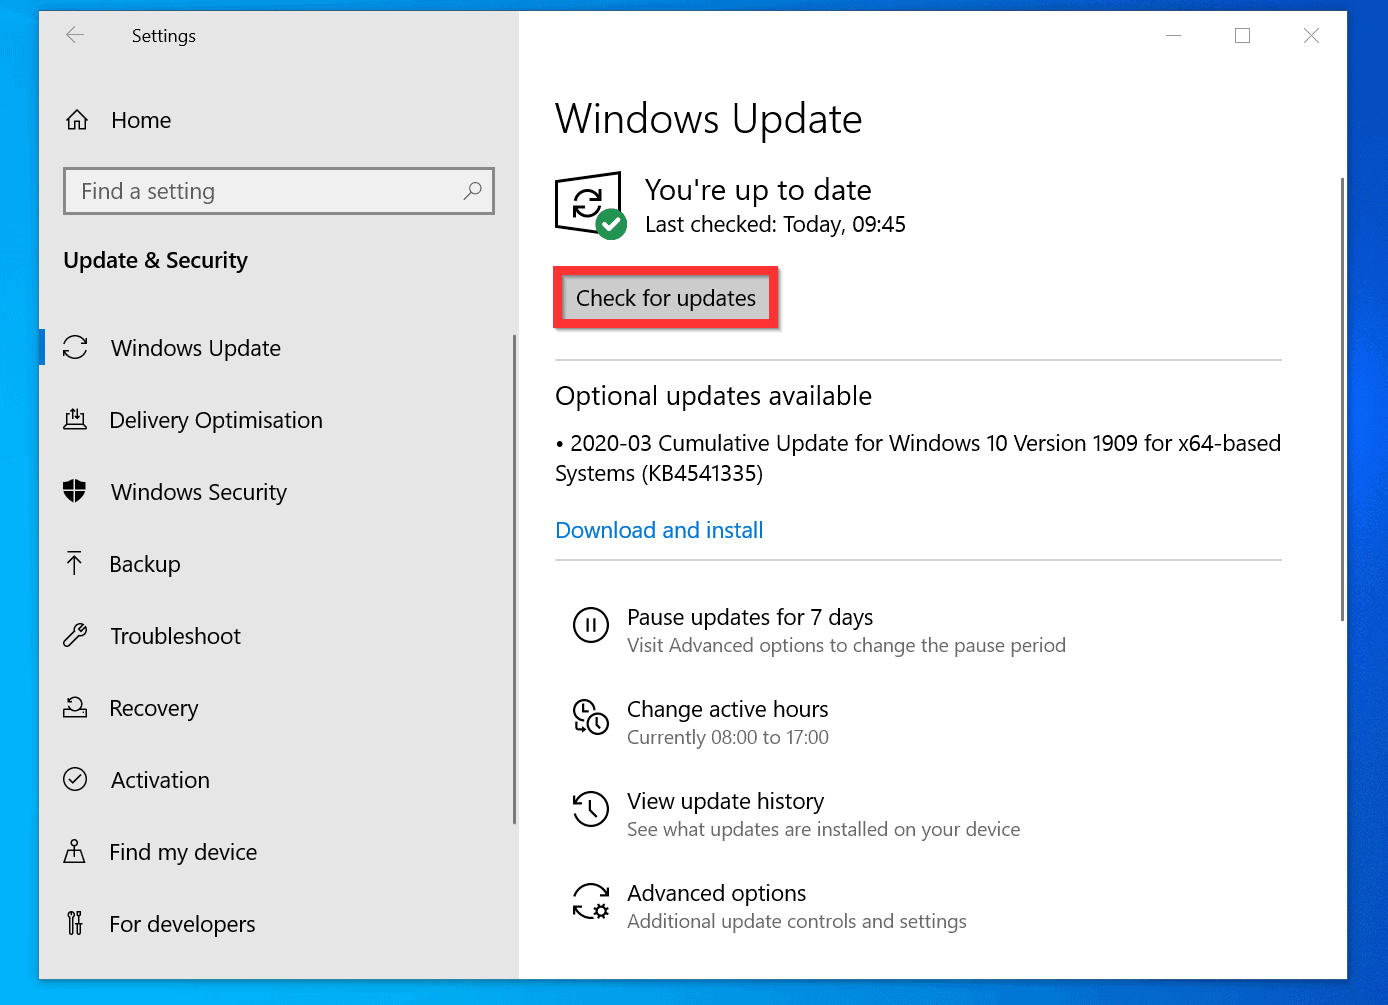Click the Home house icon
This screenshot has width=1388, height=1005.
[77, 121]
